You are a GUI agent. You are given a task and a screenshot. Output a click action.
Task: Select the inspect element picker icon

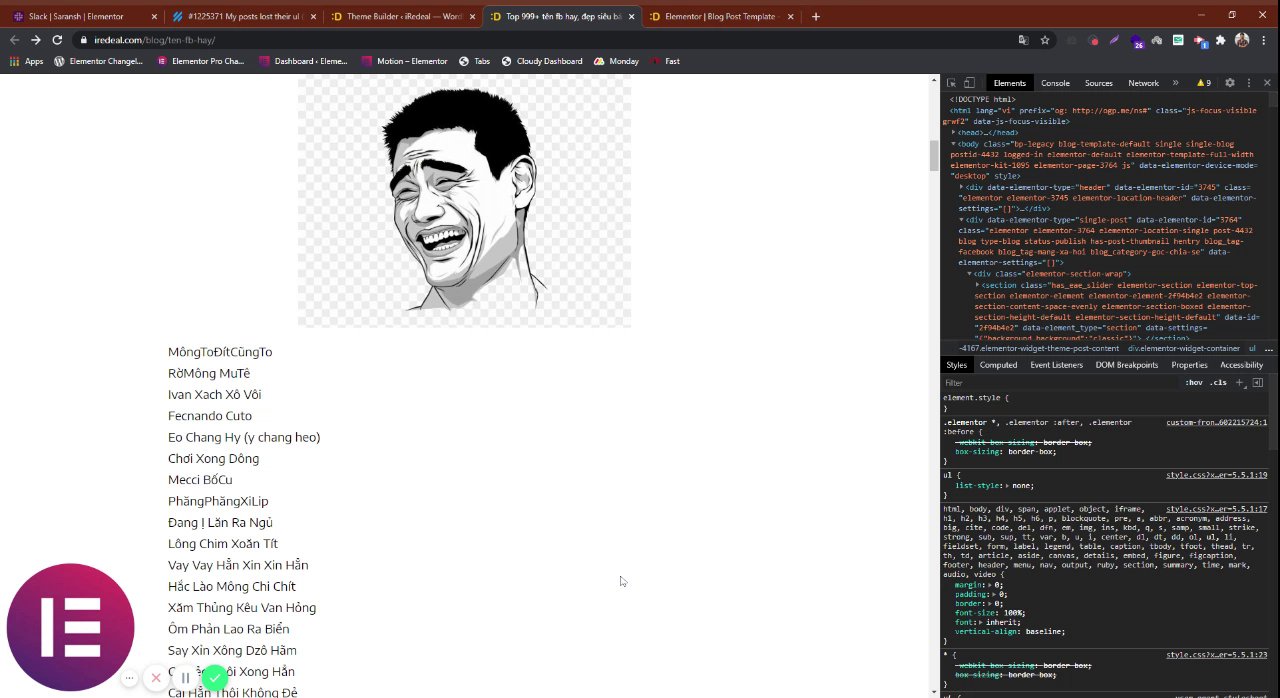(952, 83)
